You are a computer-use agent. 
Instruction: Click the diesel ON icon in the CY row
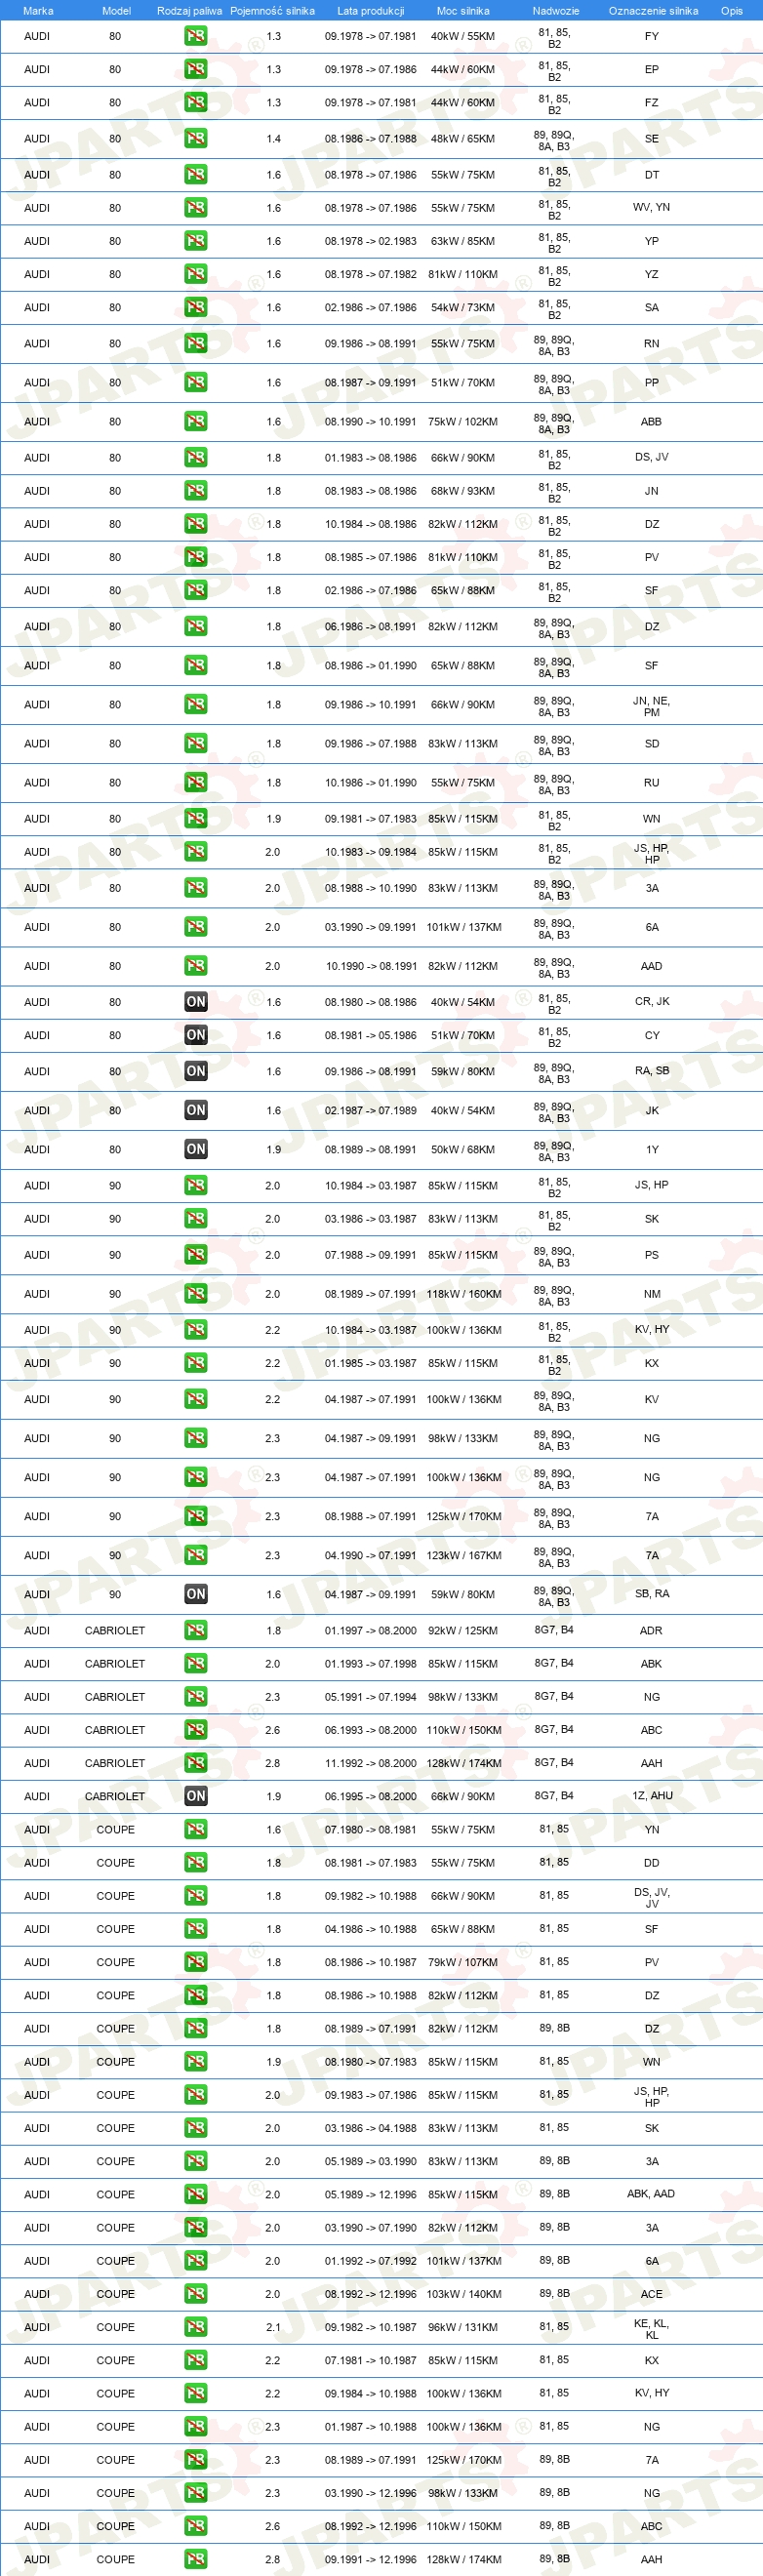pos(196,1035)
